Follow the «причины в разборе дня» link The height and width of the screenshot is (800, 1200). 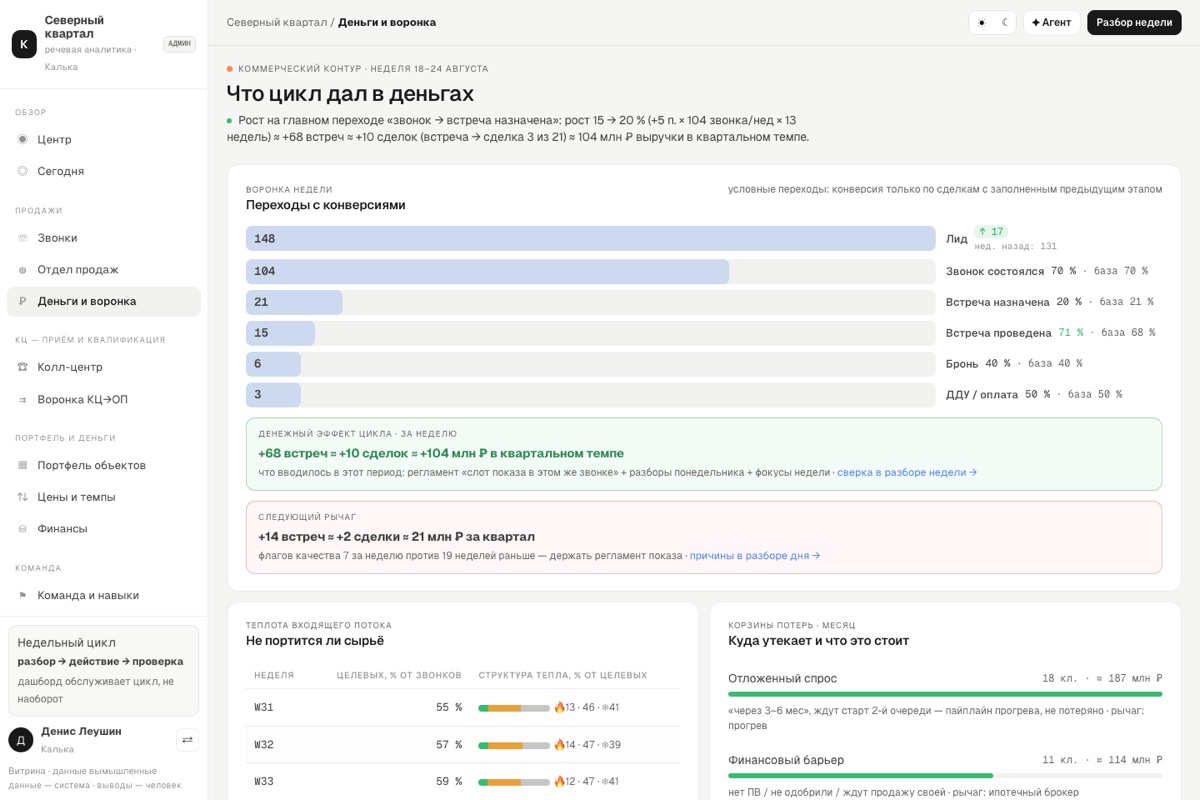coord(755,555)
